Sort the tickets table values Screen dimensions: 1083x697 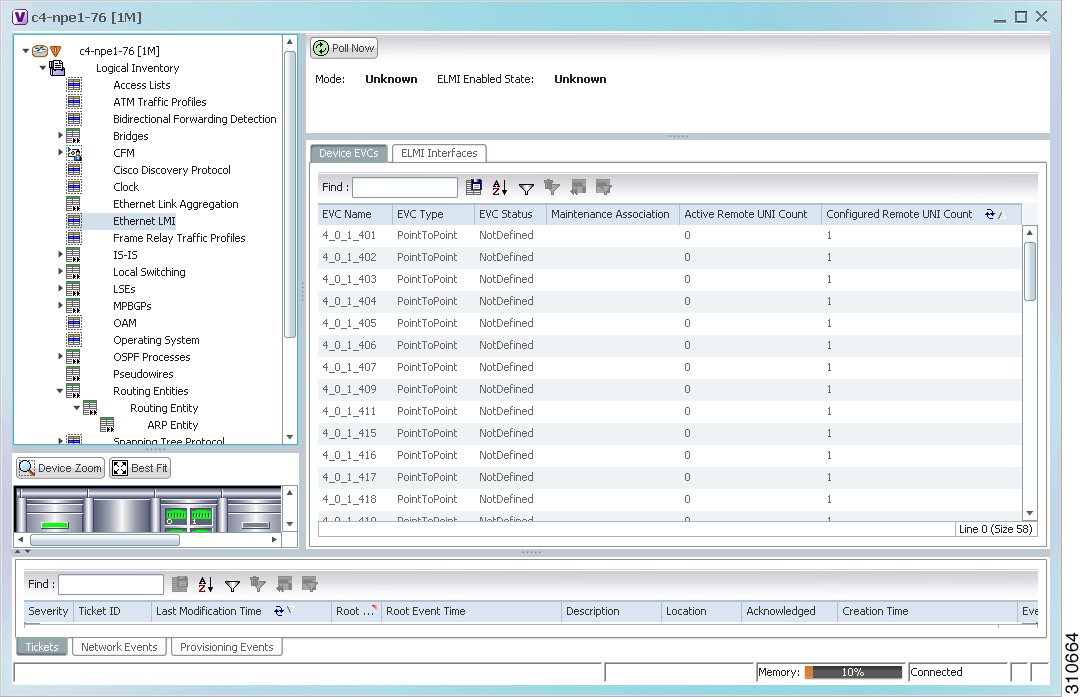[x=206, y=584]
